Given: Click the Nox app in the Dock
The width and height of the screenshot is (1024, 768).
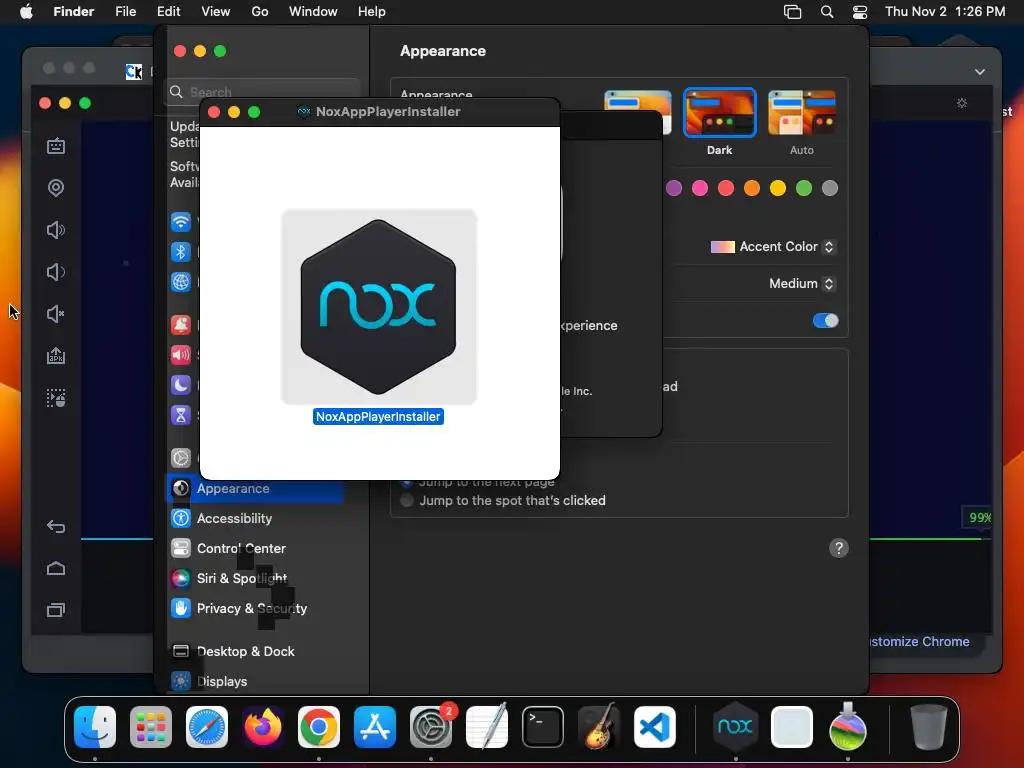Looking at the screenshot, I should 735,726.
